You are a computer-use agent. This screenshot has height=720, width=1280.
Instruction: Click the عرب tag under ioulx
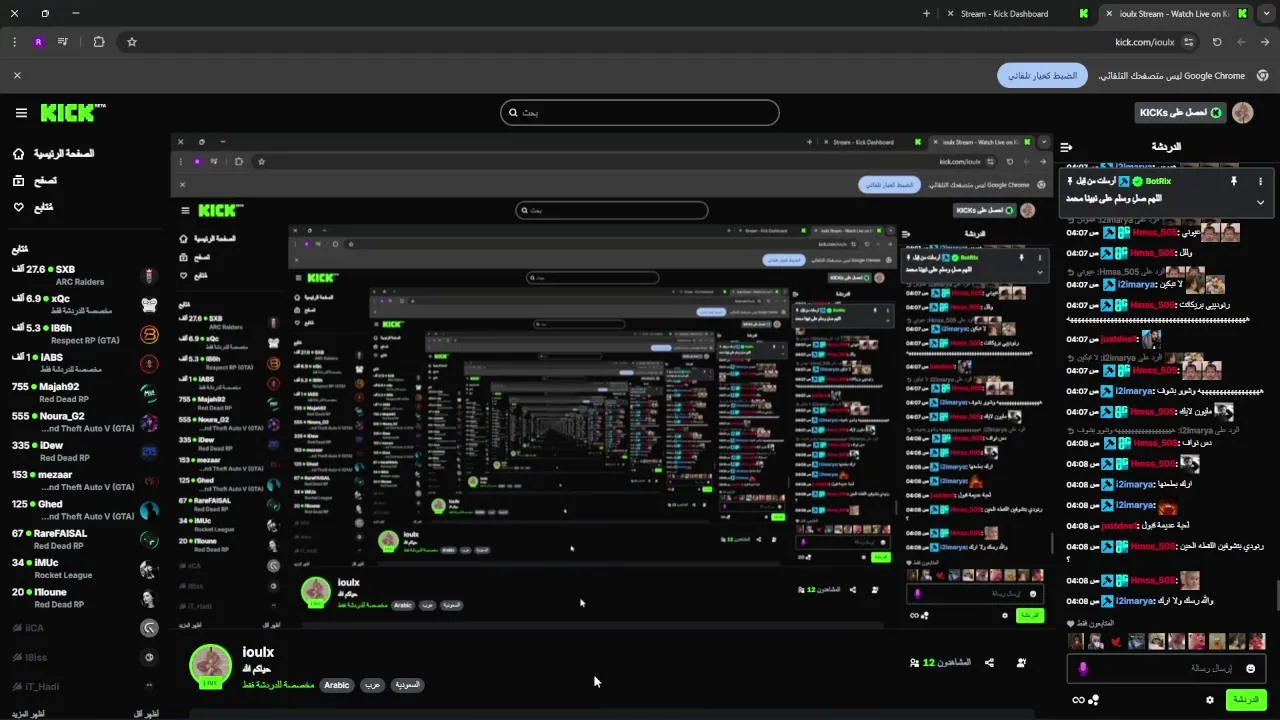(372, 685)
